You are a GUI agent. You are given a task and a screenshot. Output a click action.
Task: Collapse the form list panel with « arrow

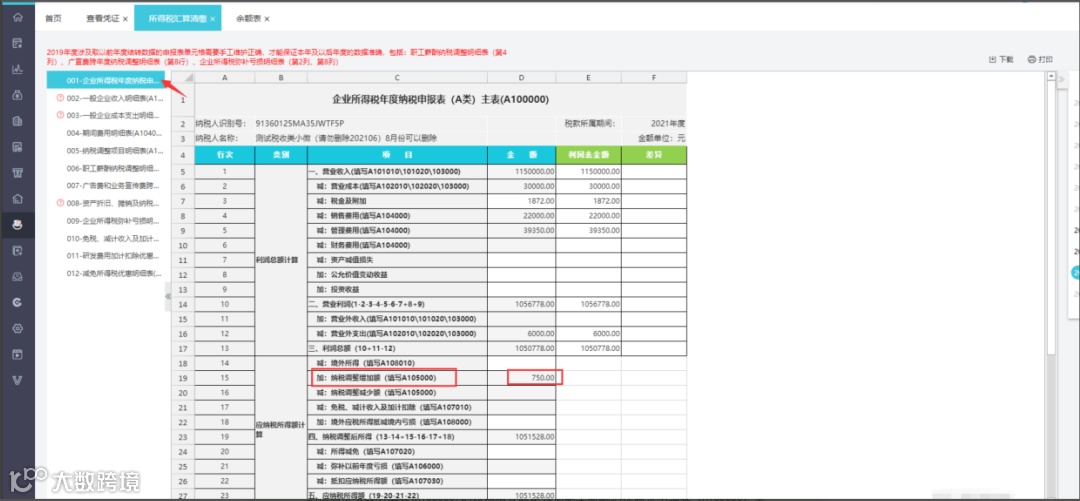(x=167, y=296)
